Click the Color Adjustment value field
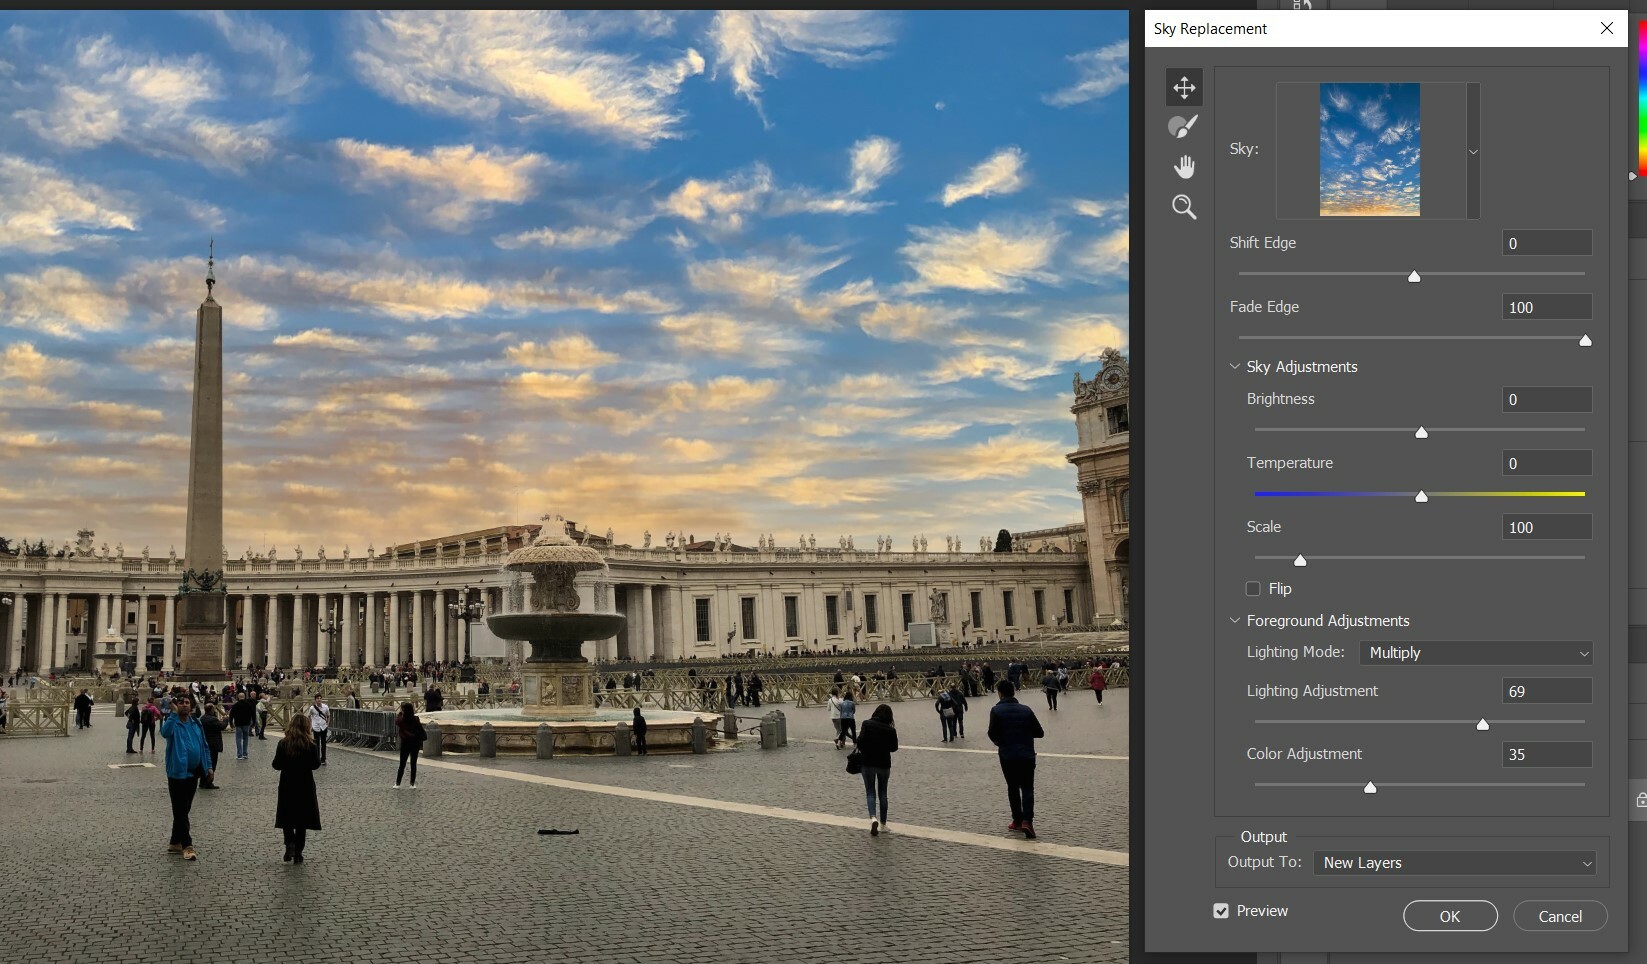The height and width of the screenshot is (964, 1647). pos(1546,754)
